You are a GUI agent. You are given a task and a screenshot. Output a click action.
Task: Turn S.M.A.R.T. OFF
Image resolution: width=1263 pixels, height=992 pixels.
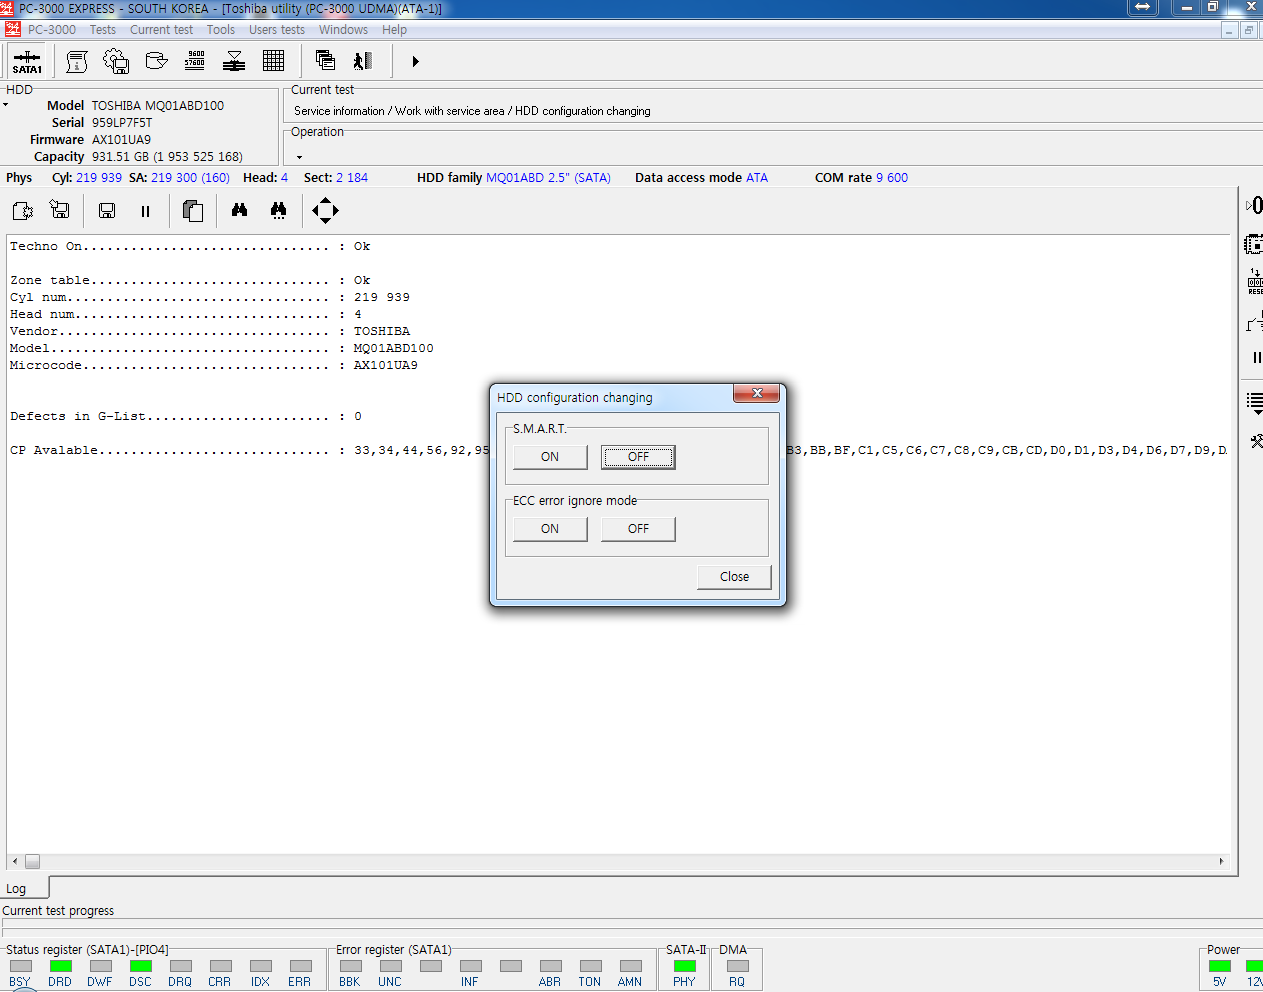click(x=638, y=457)
